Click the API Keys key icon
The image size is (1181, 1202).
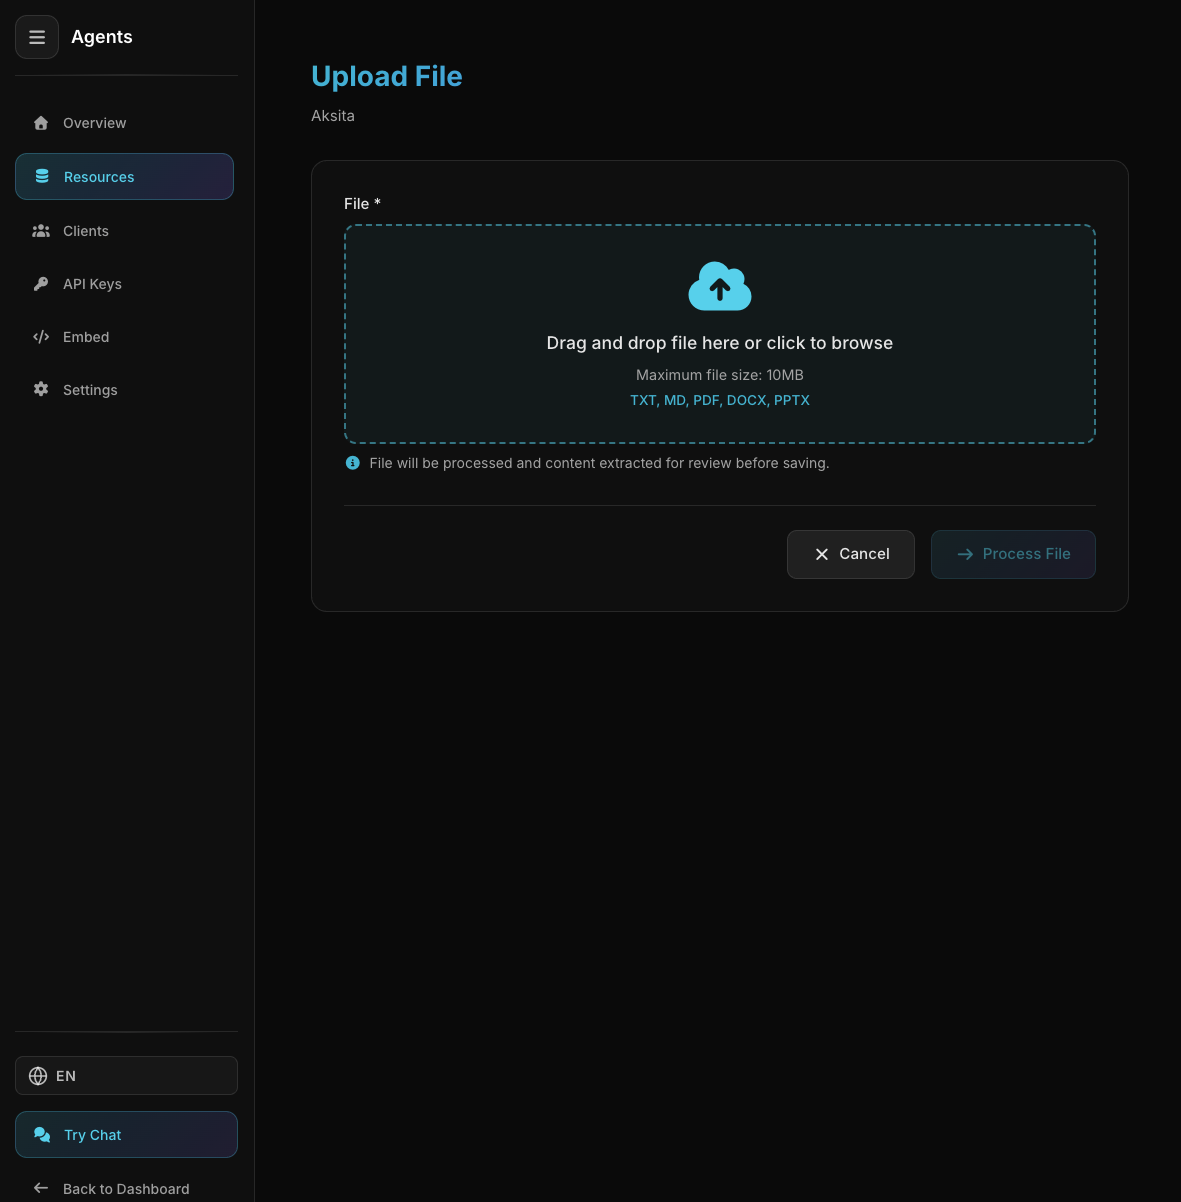coord(41,283)
